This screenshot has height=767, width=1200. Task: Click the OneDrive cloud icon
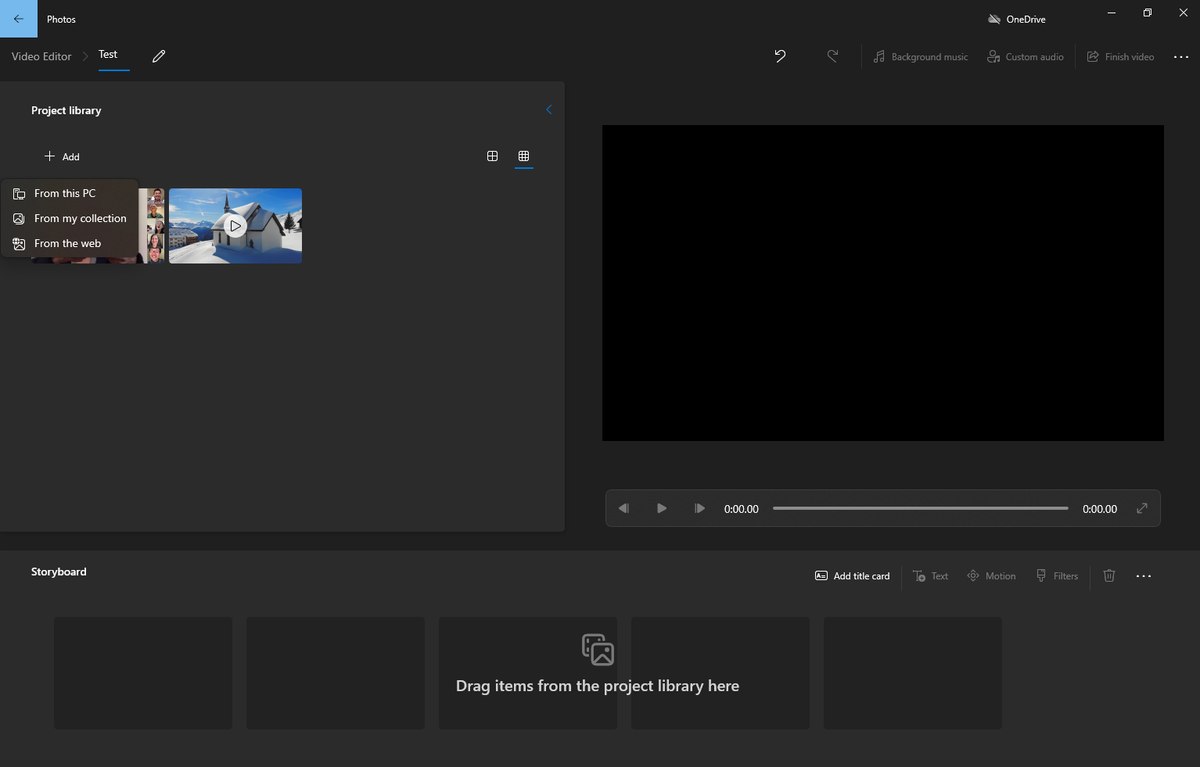993,18
